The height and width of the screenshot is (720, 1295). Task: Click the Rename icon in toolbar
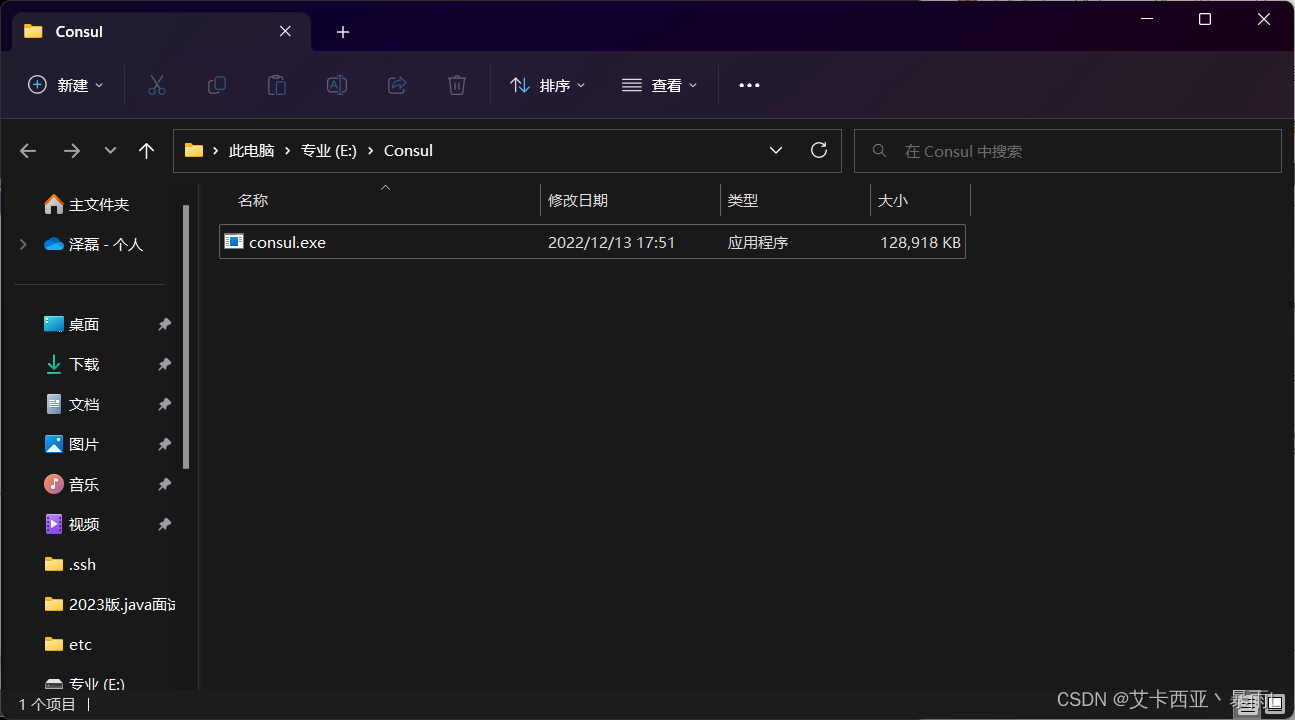(337, 85)
